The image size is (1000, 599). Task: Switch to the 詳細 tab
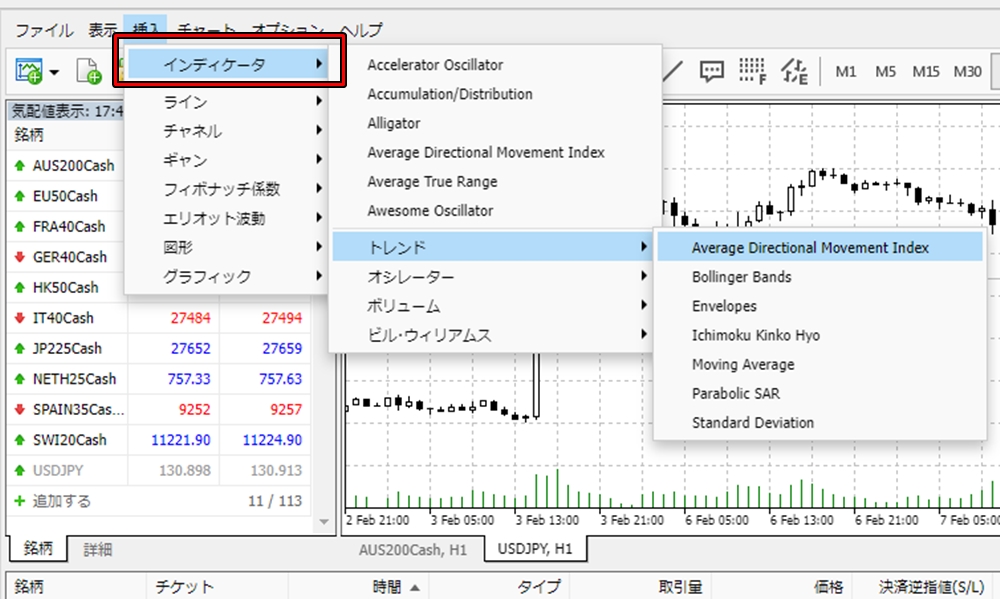[98, 549]
